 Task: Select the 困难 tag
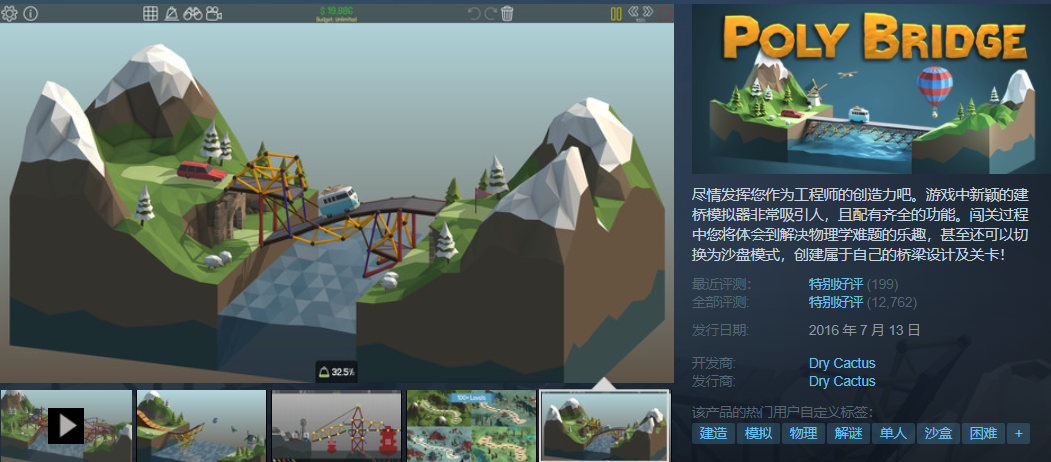point(983,433)
